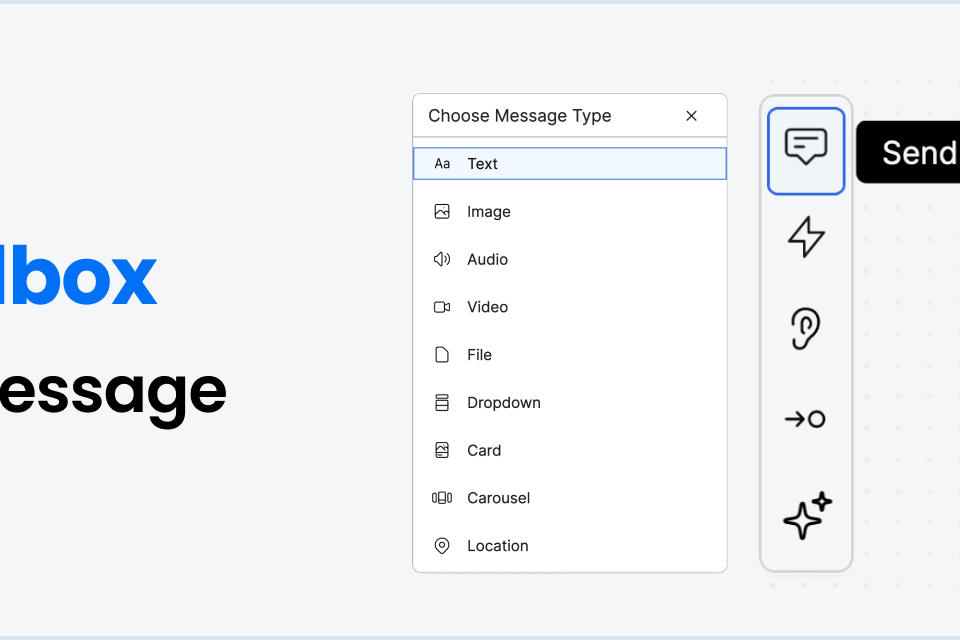
Task: Select the chat message icon in the sidebar
Action: pyautogui.click(x=806, y=150)
